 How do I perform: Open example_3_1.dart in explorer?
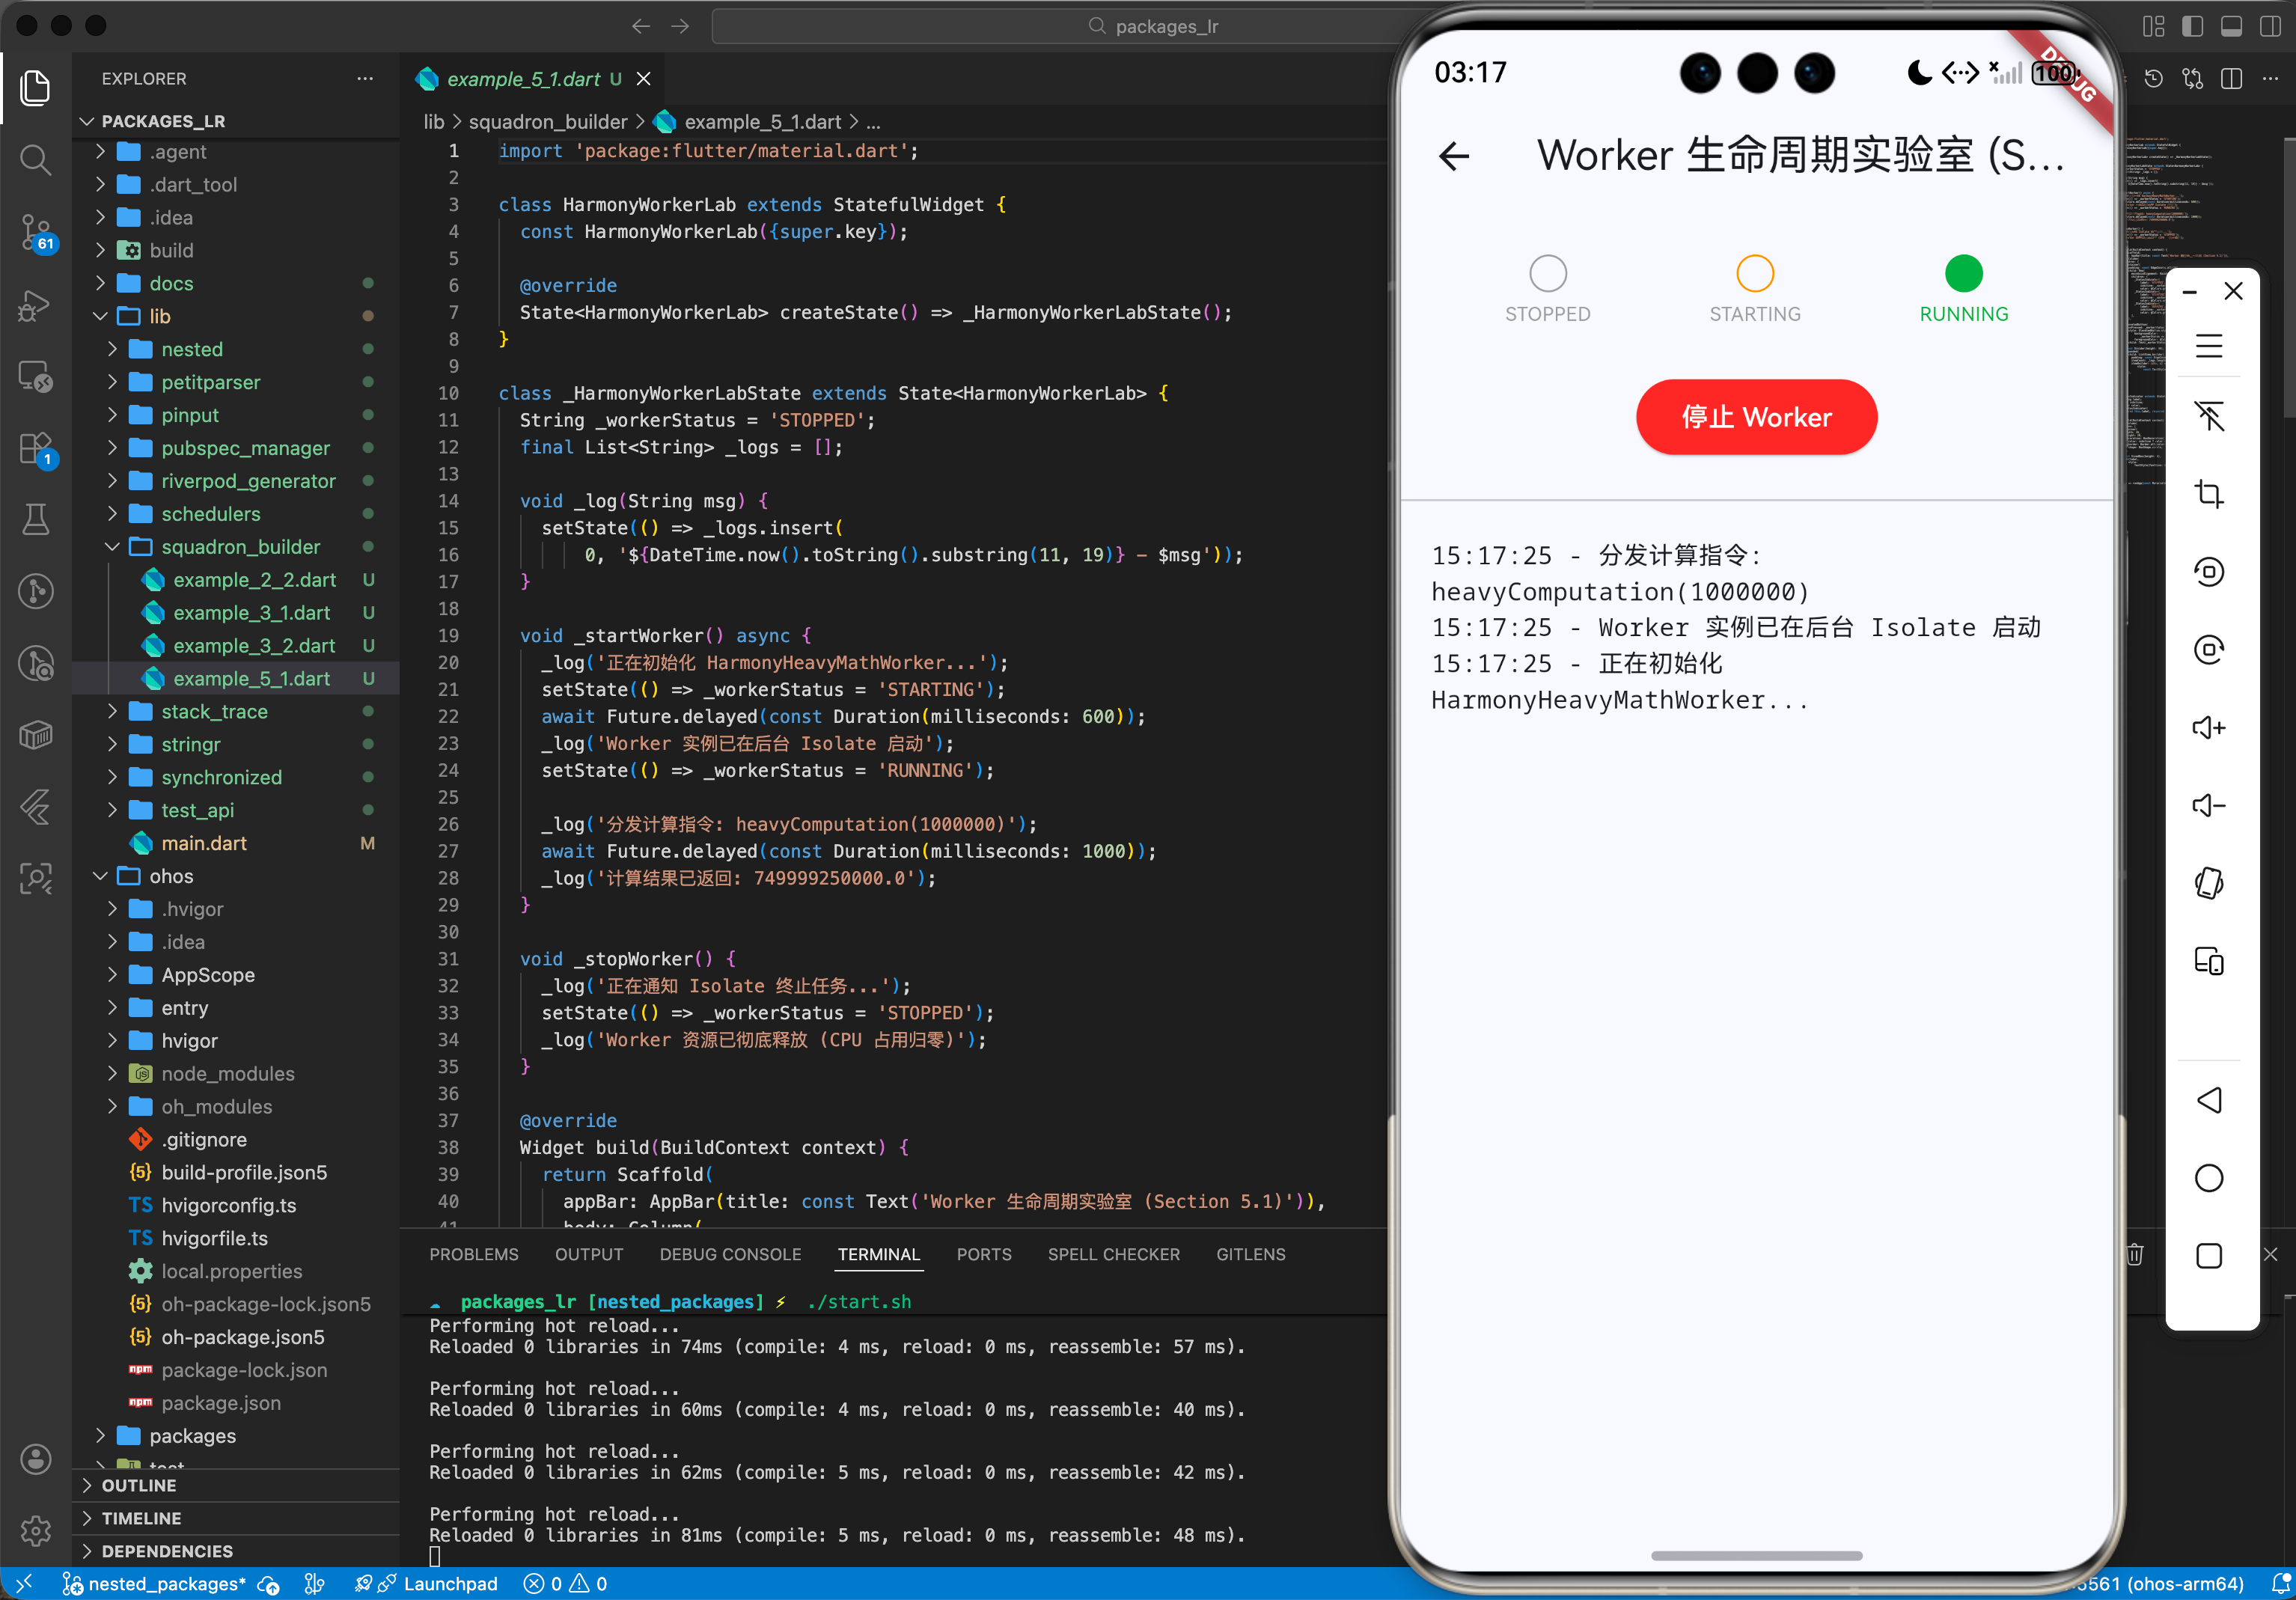[x=251, y=613]
